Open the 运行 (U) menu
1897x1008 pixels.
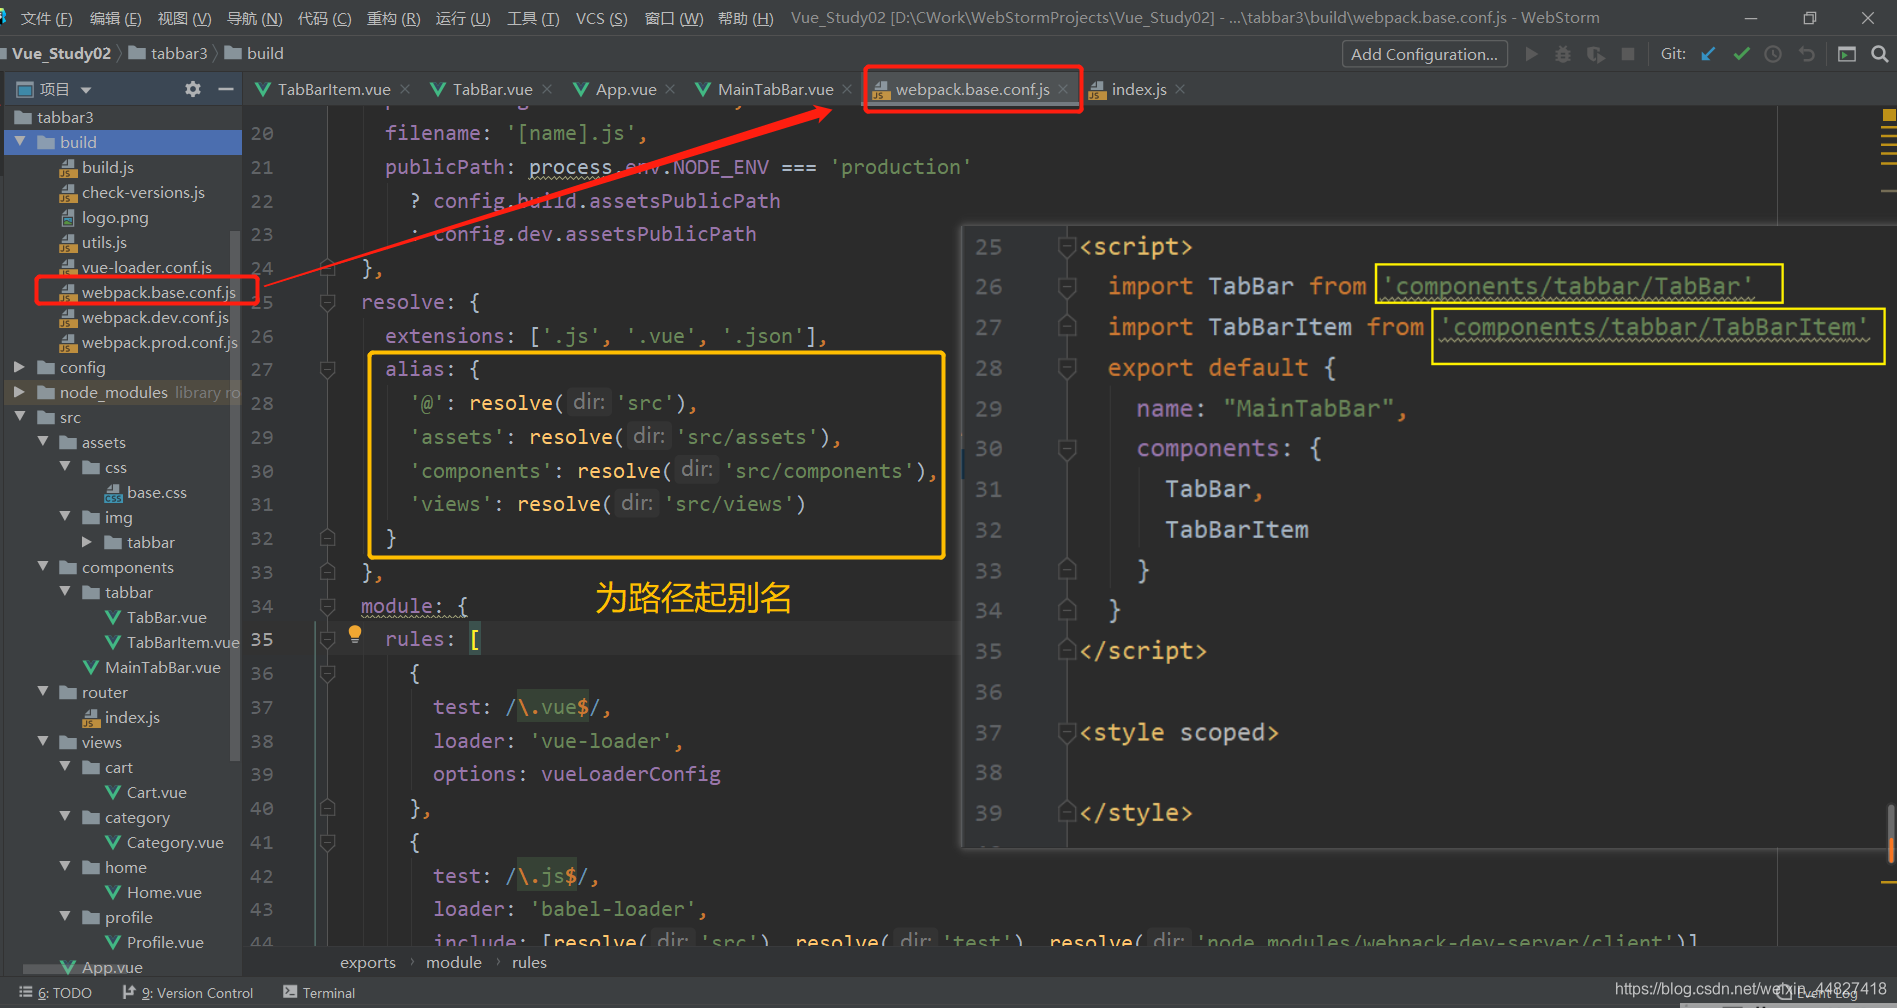click(462, 18)
